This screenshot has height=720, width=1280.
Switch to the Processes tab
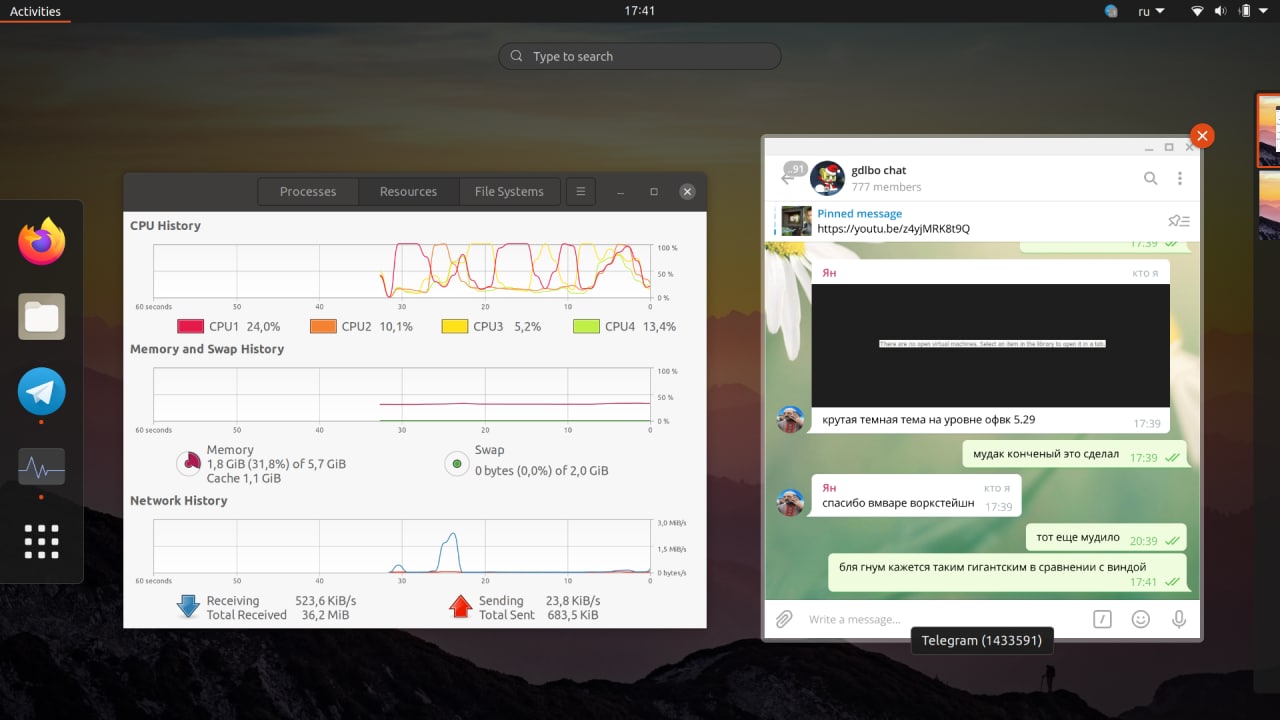coord(308,191)
